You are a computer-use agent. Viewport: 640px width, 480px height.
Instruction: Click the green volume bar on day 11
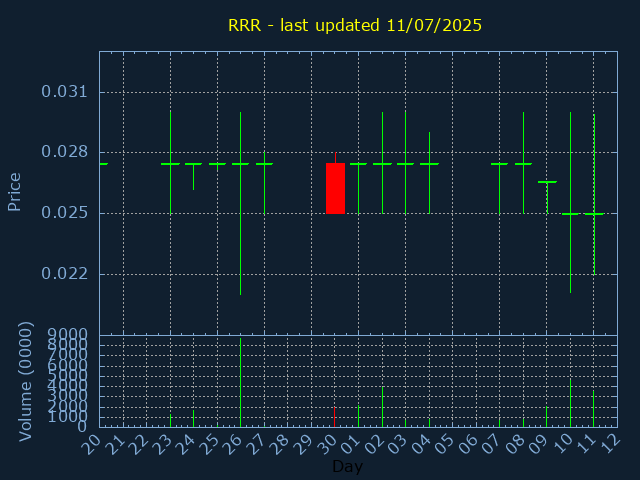point(593,409)
